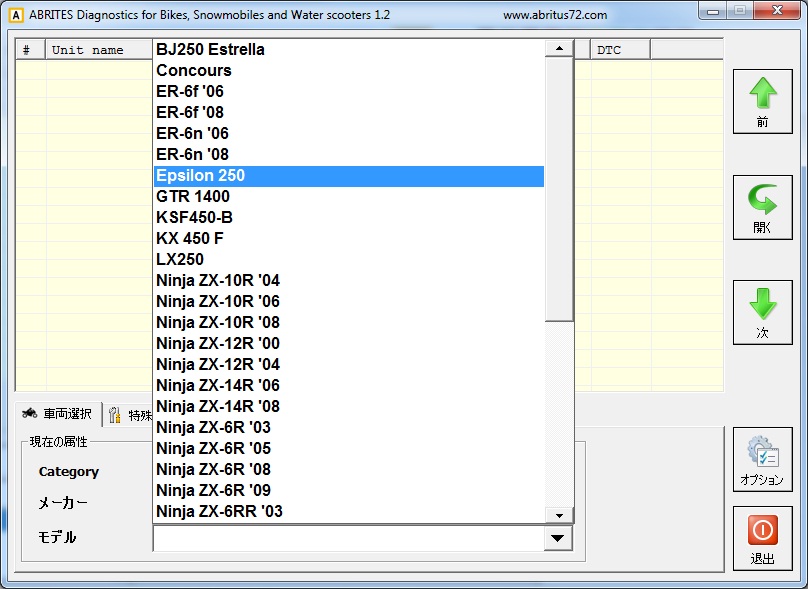Click the red exit (退出) power button
The width and height of the screenshot is (808, 589).
tap(763, 538)
